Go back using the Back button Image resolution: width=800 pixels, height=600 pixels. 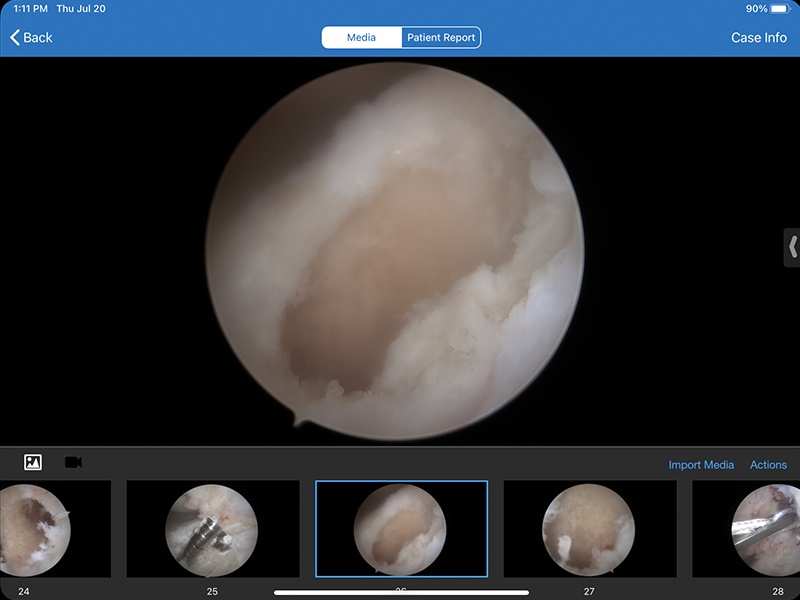[x=31, y=37]
